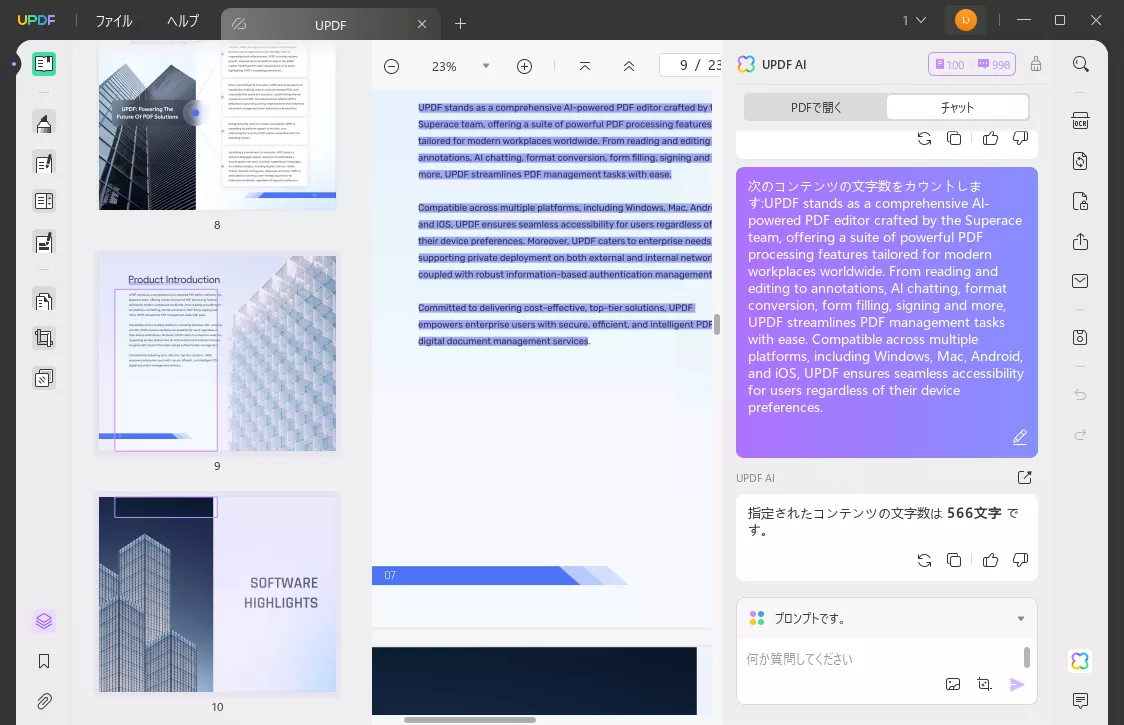1124x725 pixels.
Task: Open the Protect PDF lock icon
Action: pyautogui.click(x=1080, y=202)
